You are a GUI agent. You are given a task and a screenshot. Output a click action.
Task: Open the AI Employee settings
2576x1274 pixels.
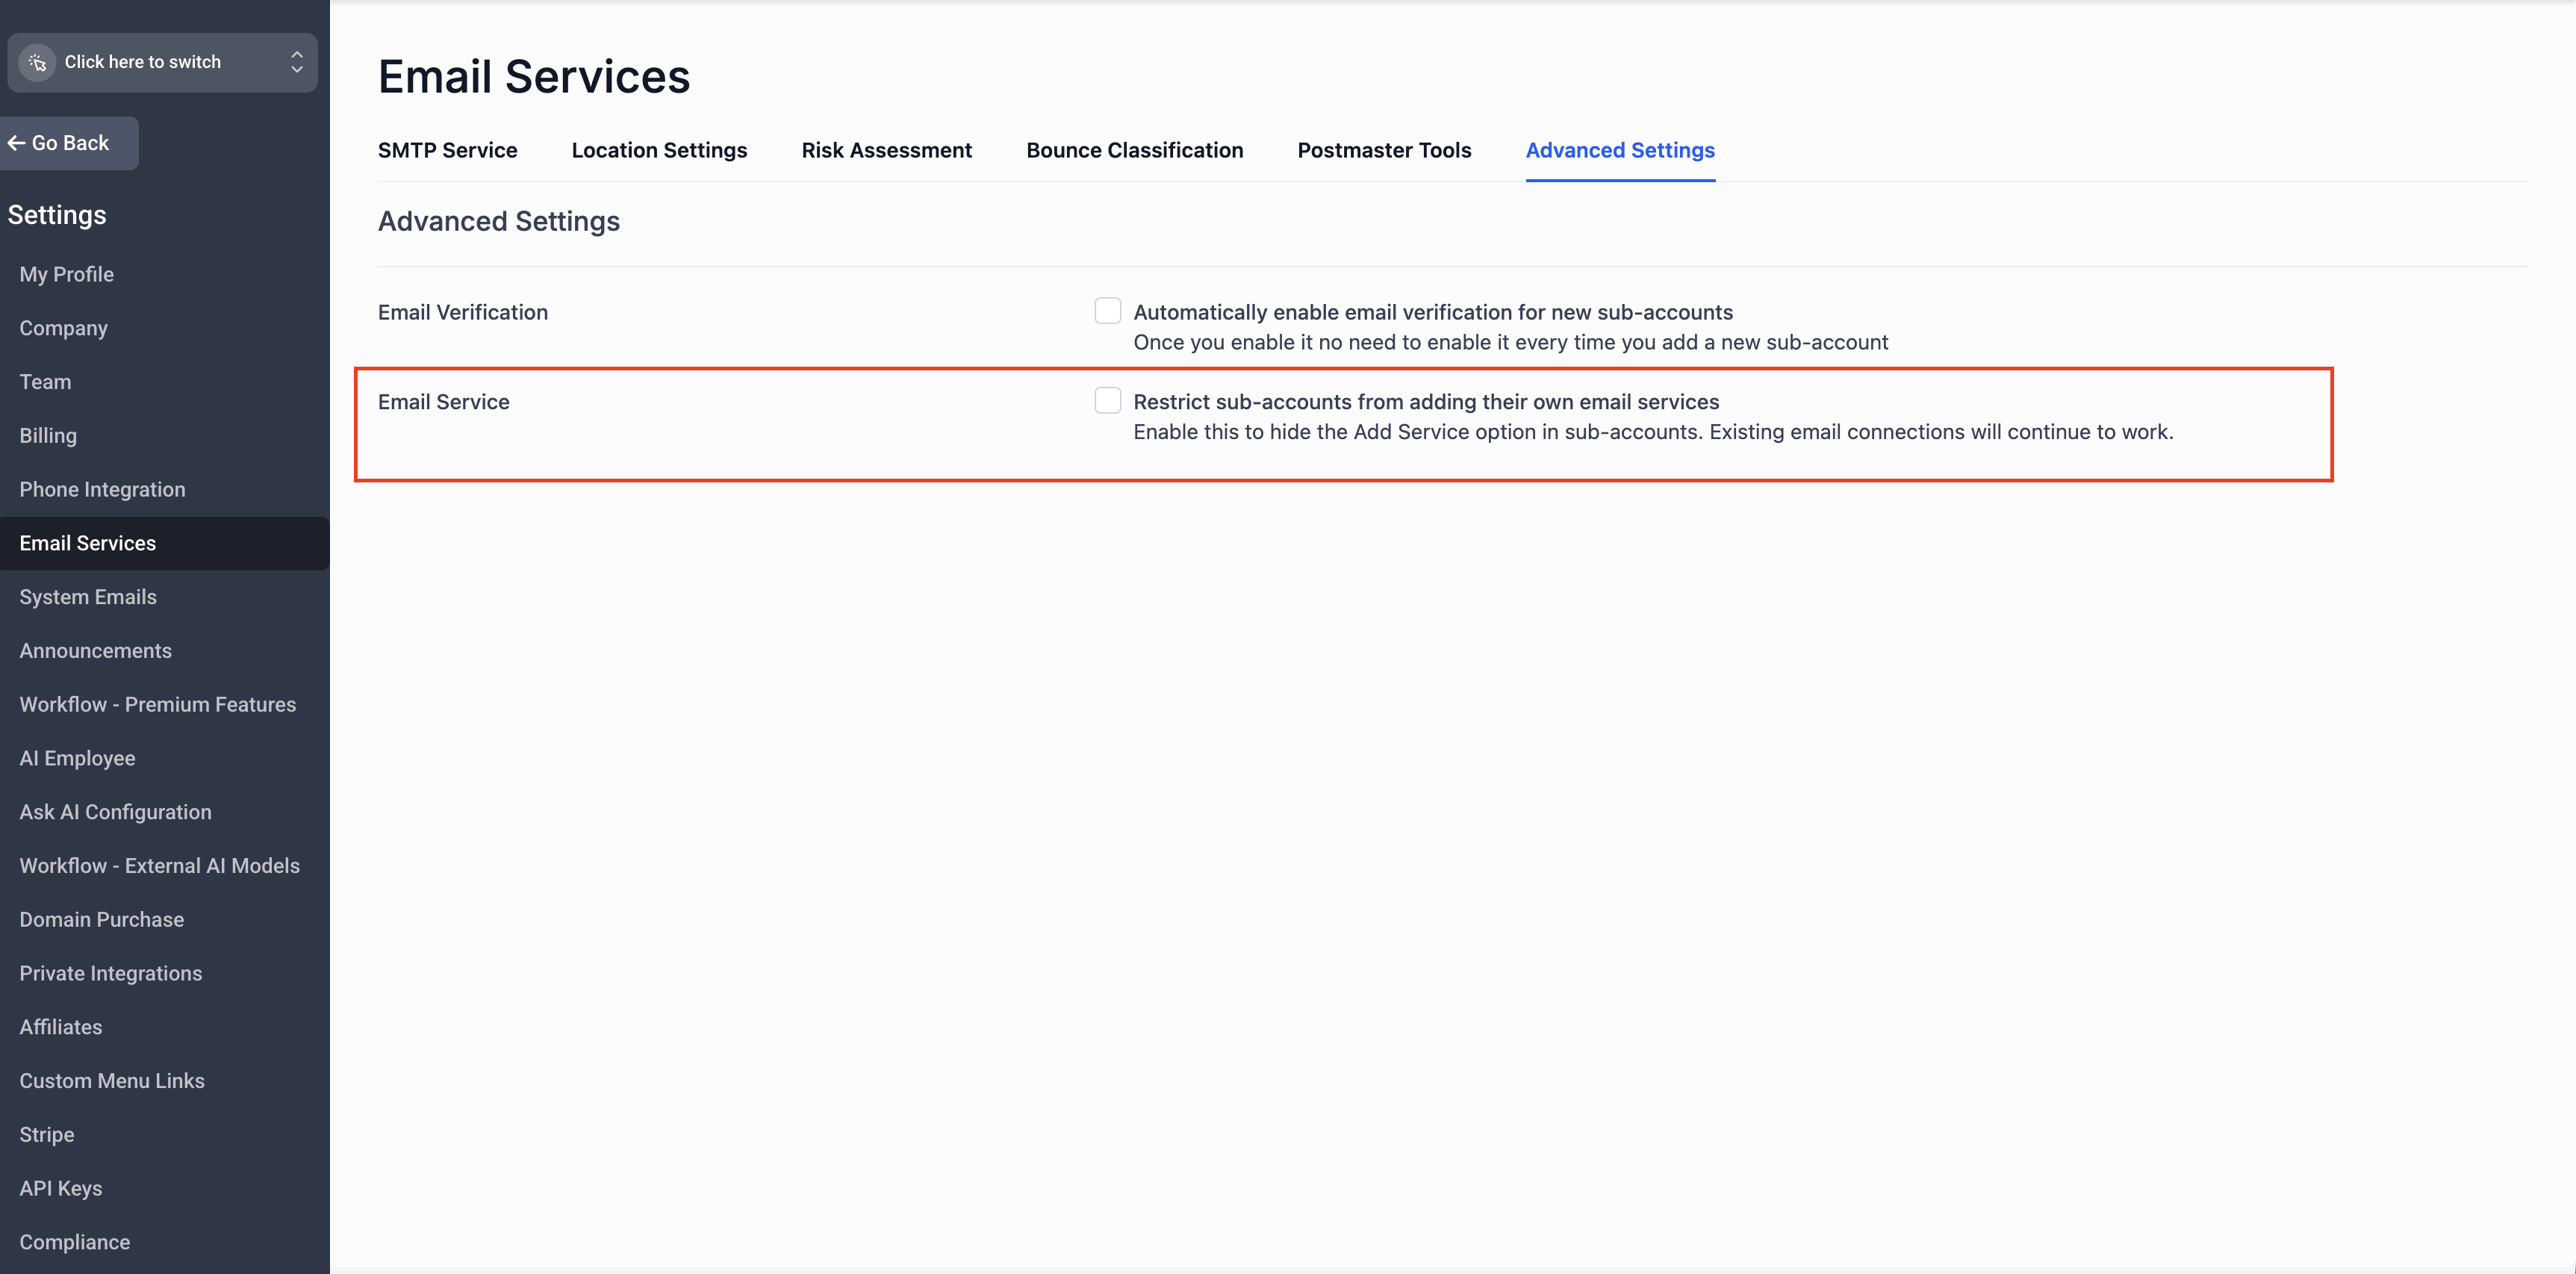point(77,758)
